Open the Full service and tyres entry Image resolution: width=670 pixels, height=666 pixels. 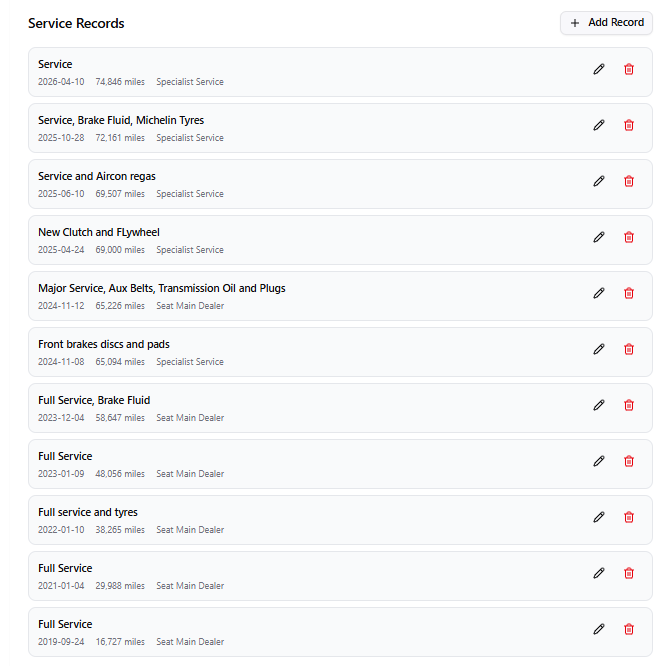(340, 520)
